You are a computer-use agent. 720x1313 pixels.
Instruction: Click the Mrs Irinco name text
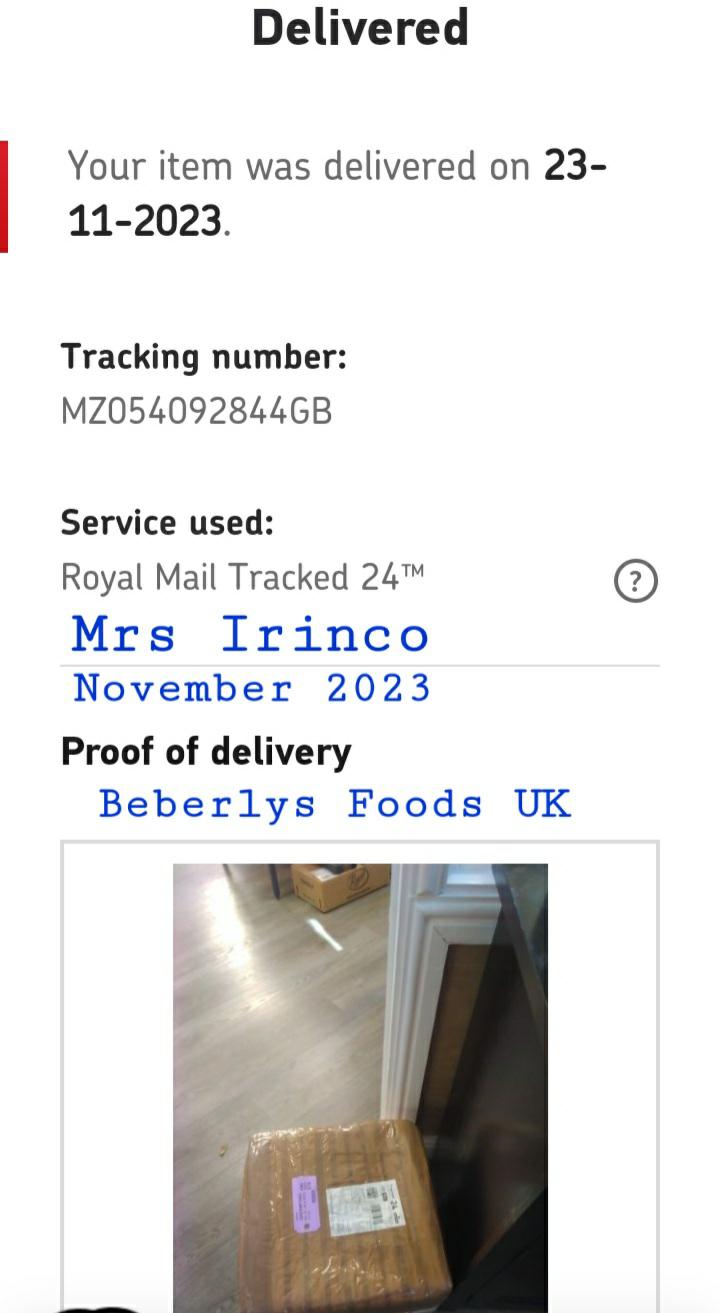pyautogui.click(x=250, y=635)
